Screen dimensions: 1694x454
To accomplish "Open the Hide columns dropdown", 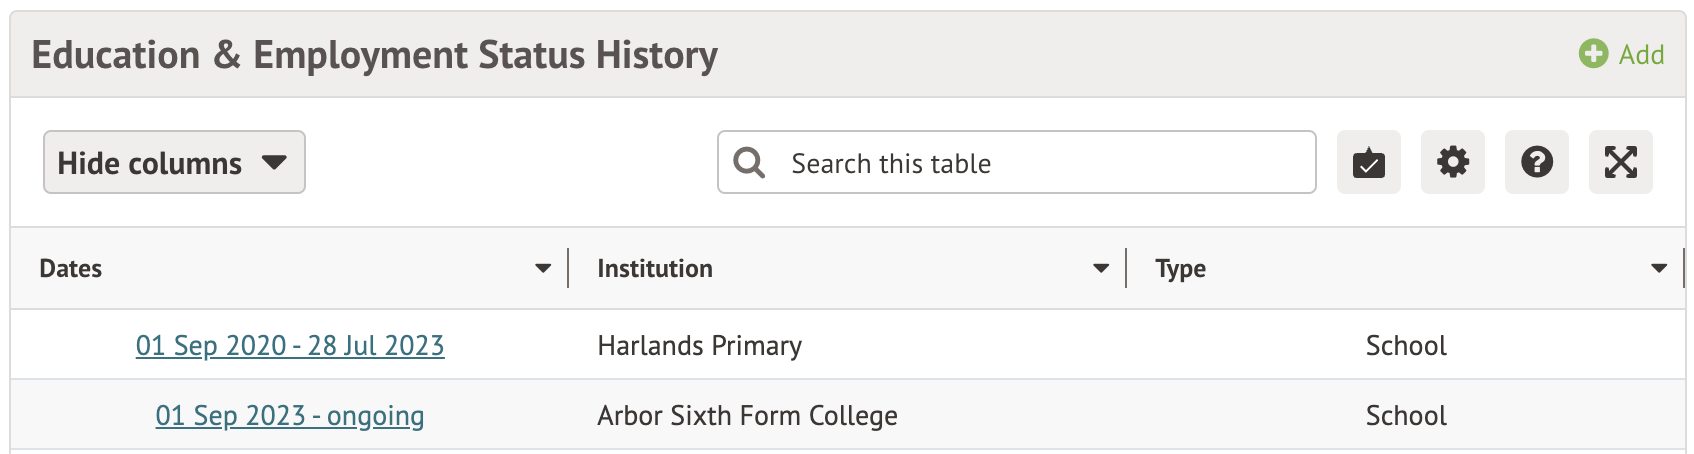I will pos(174,162).
